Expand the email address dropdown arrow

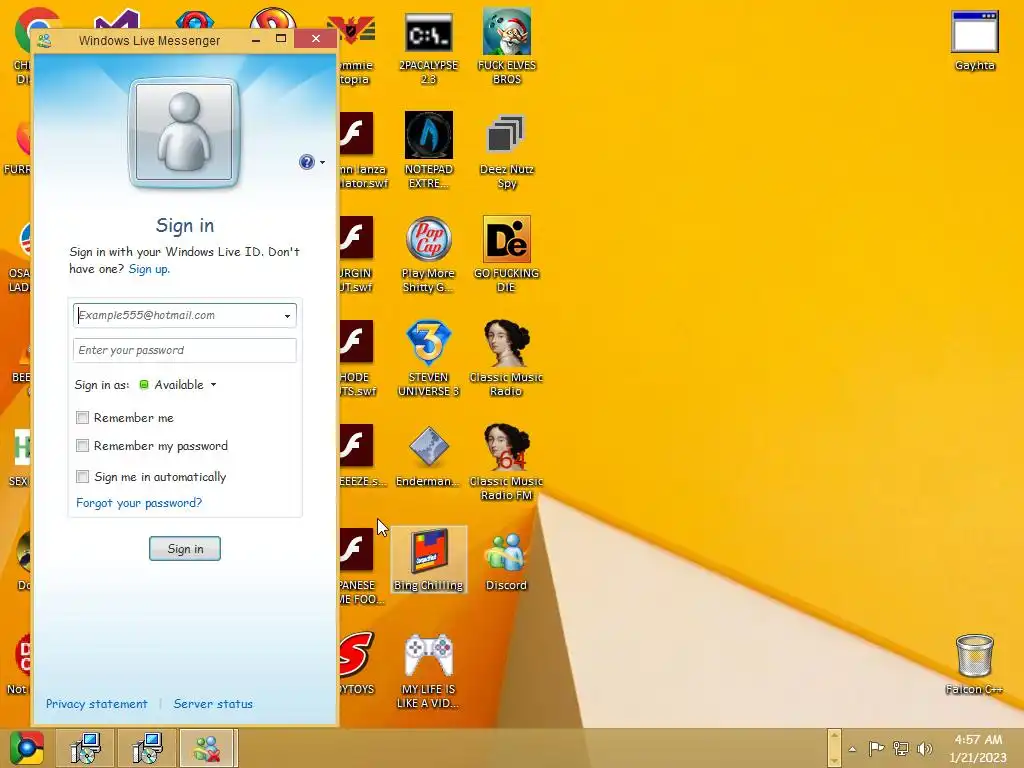287,316
